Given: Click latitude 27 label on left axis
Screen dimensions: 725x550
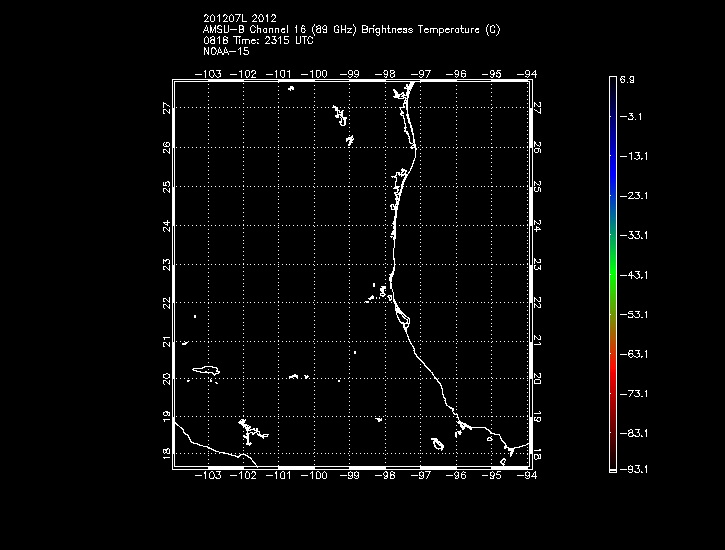Looking at the screenshot, I should tap(166, 108).
